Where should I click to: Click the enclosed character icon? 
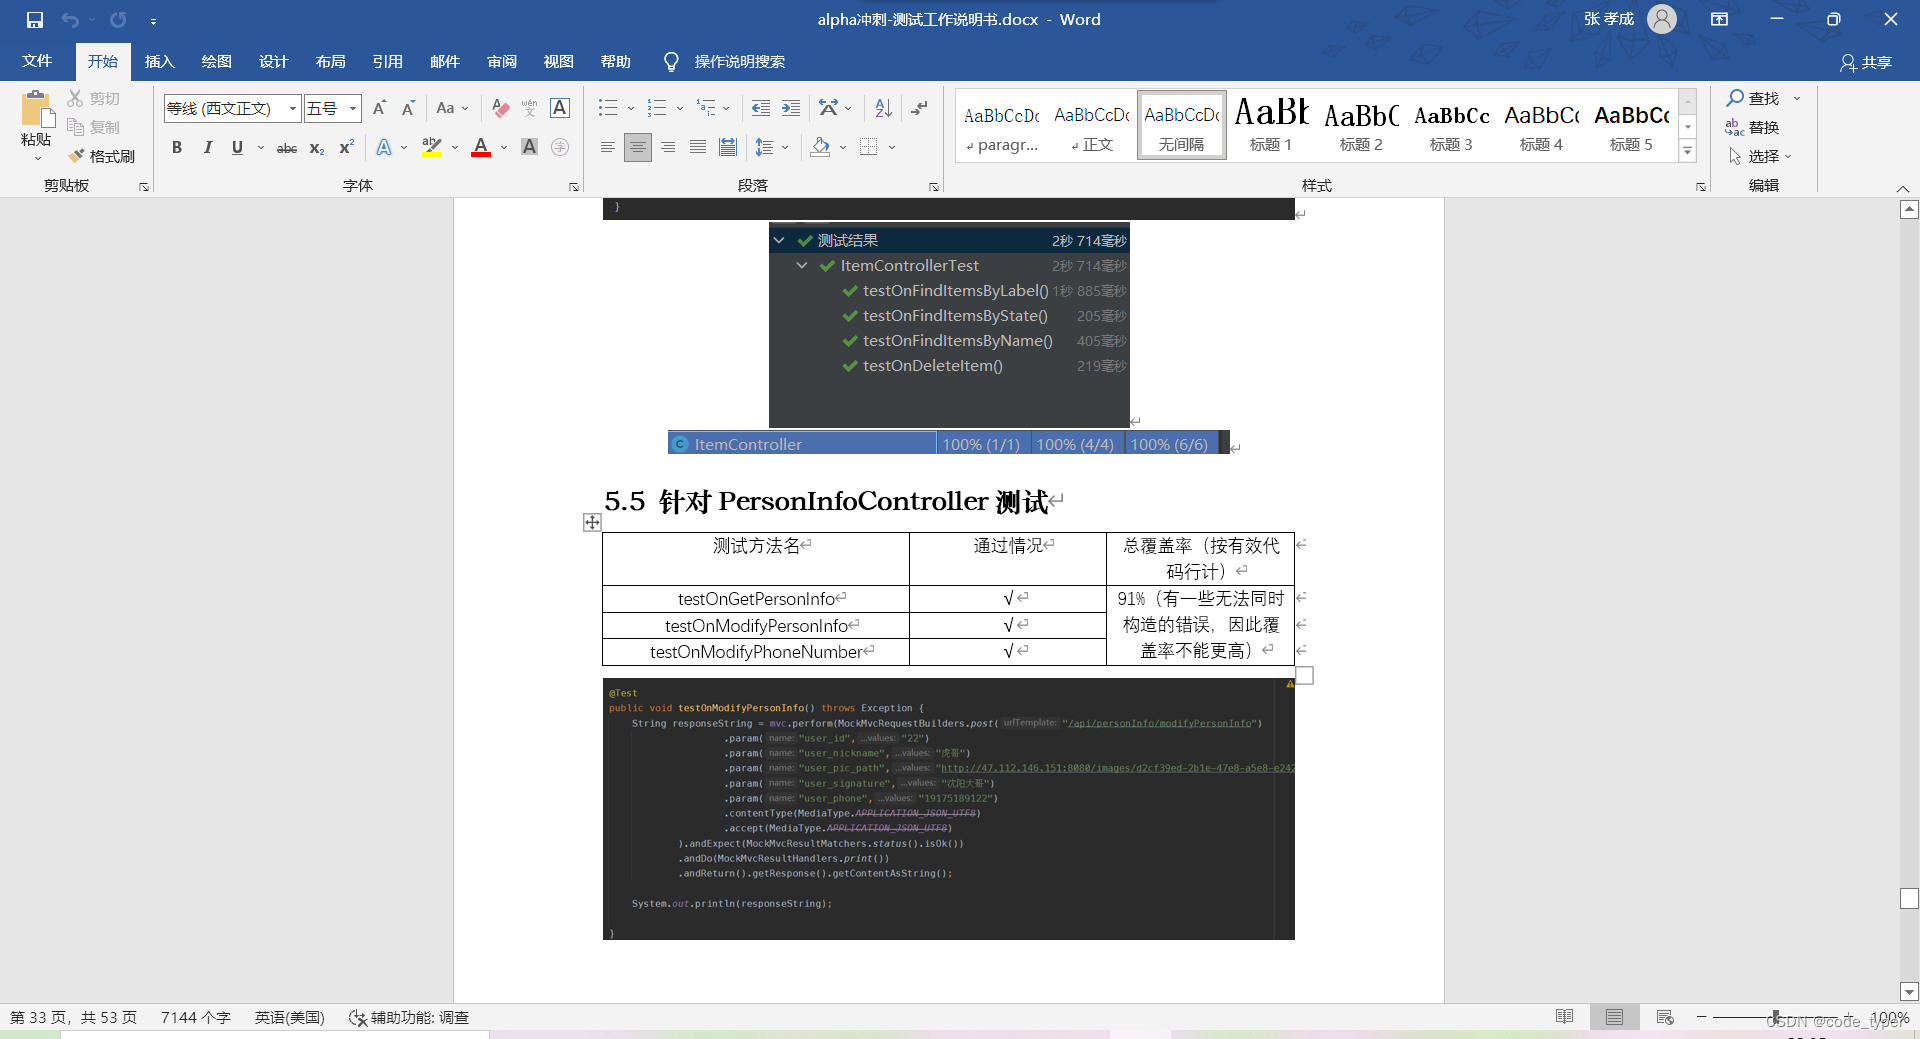click(x=560, y=148)
